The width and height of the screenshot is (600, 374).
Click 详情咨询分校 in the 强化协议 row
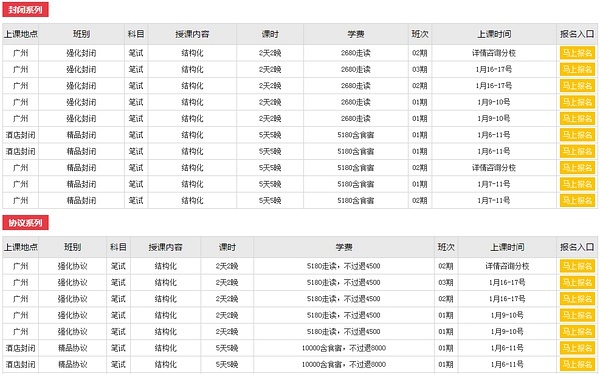click(x=507, y=266)
